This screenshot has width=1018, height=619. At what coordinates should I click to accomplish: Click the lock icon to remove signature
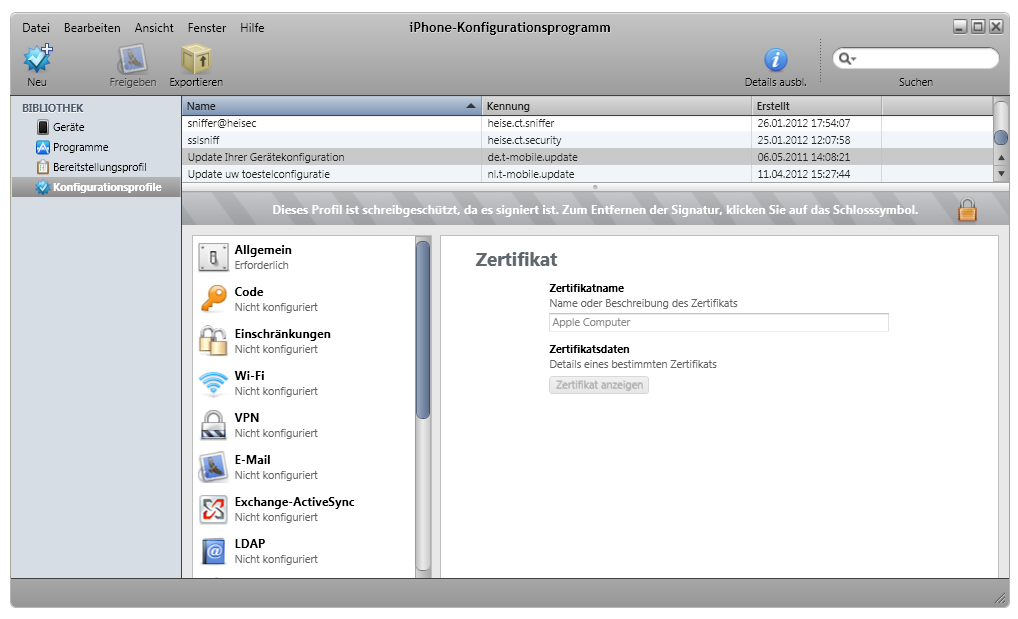[x=966, y=211]
